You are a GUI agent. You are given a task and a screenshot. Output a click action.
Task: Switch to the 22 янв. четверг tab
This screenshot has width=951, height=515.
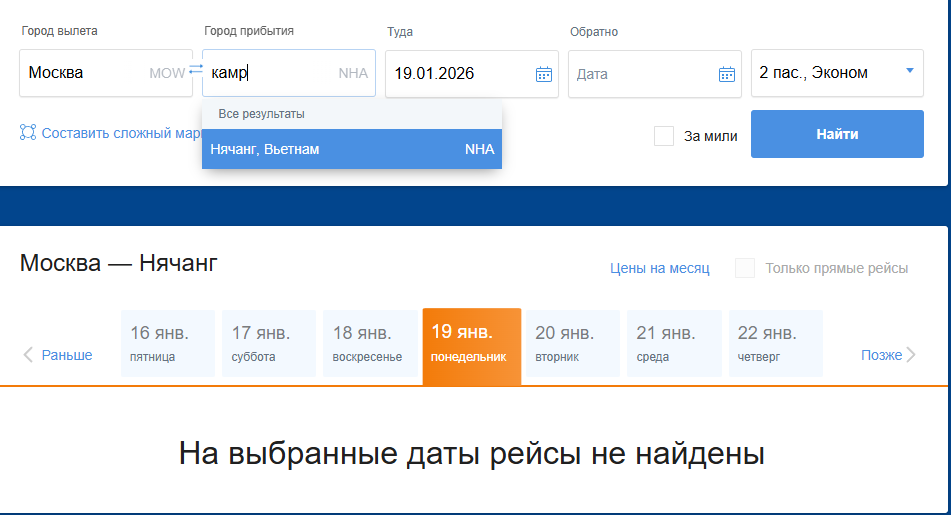point(775,343)
